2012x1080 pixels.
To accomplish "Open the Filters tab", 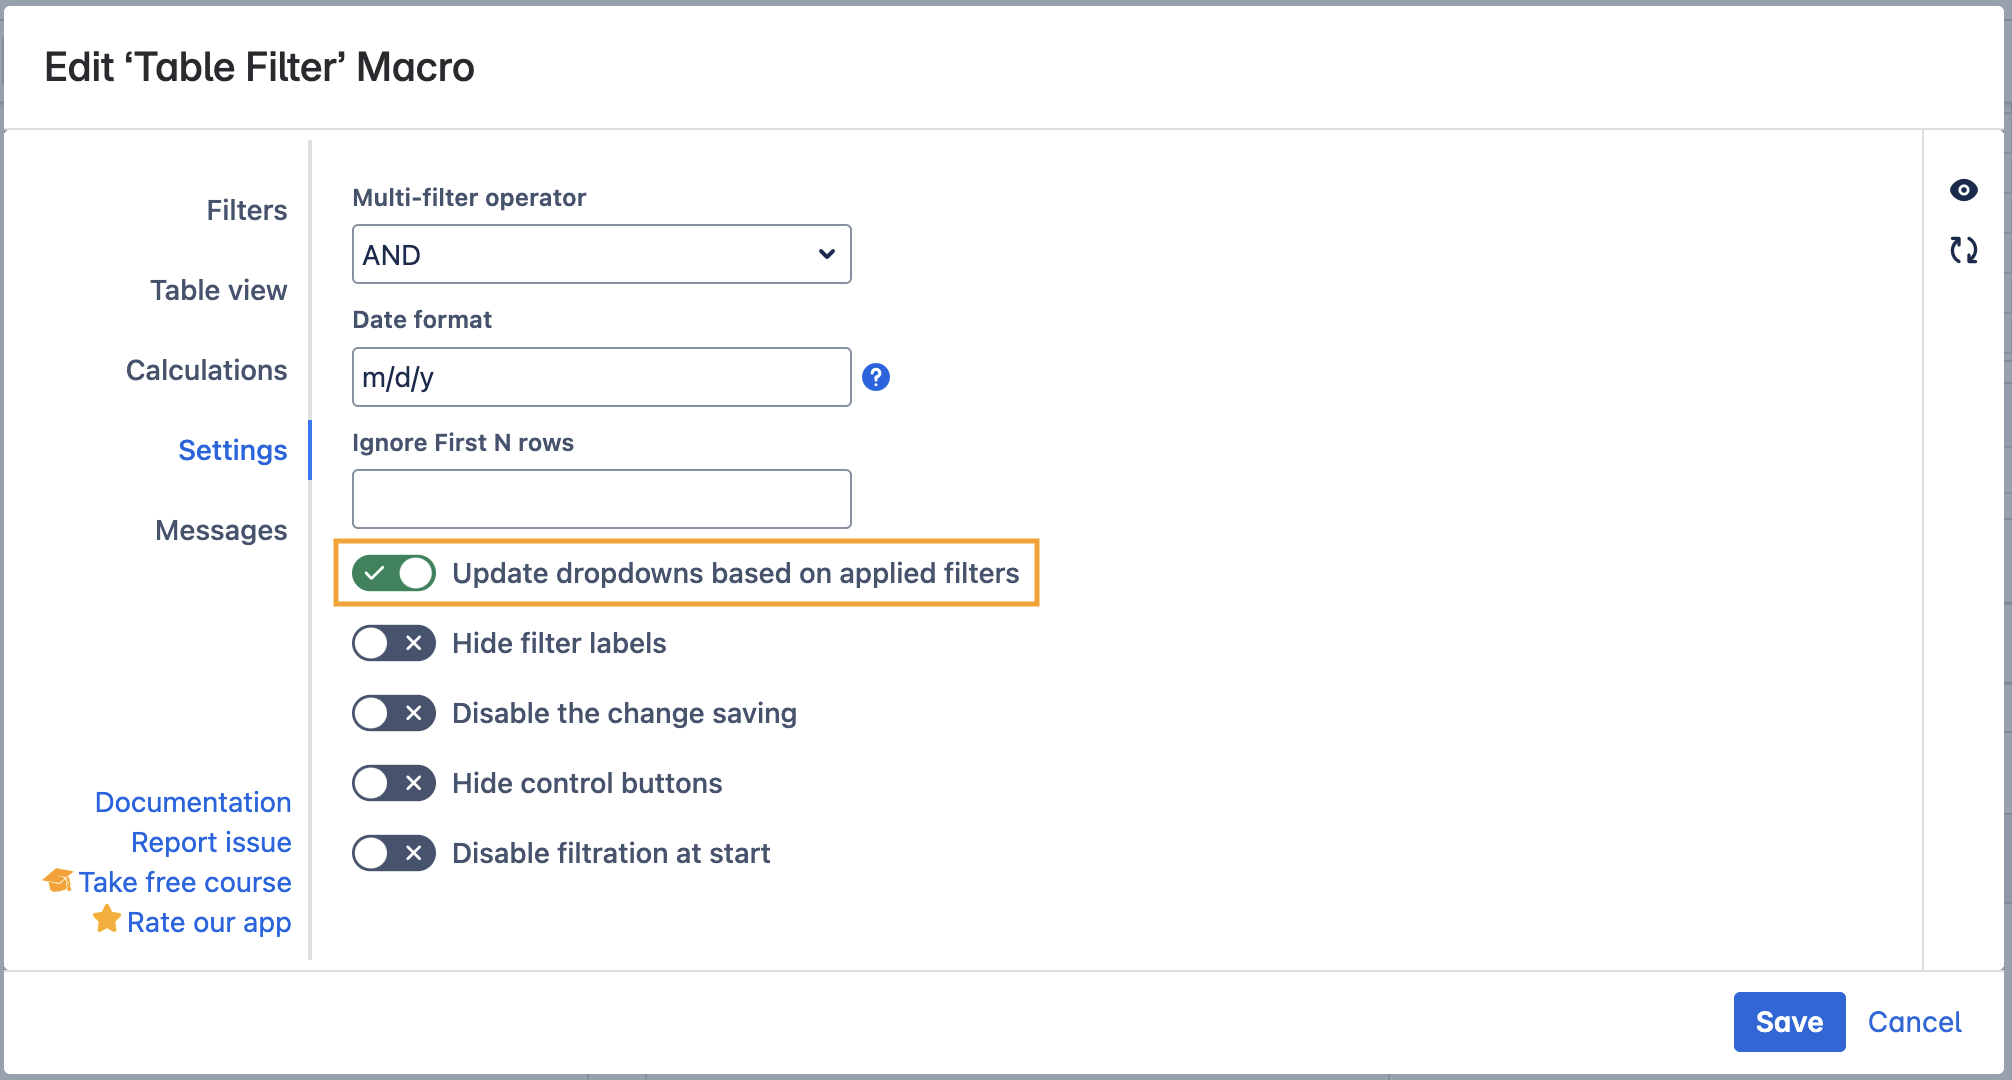I will [246, 210].
